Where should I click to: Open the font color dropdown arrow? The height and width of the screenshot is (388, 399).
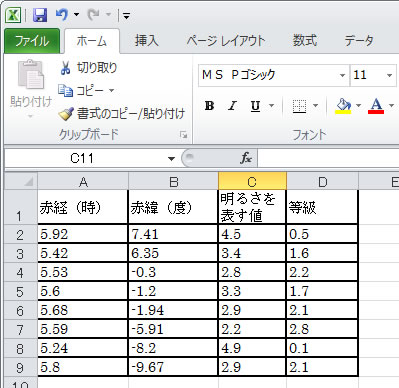pos(391,106)
